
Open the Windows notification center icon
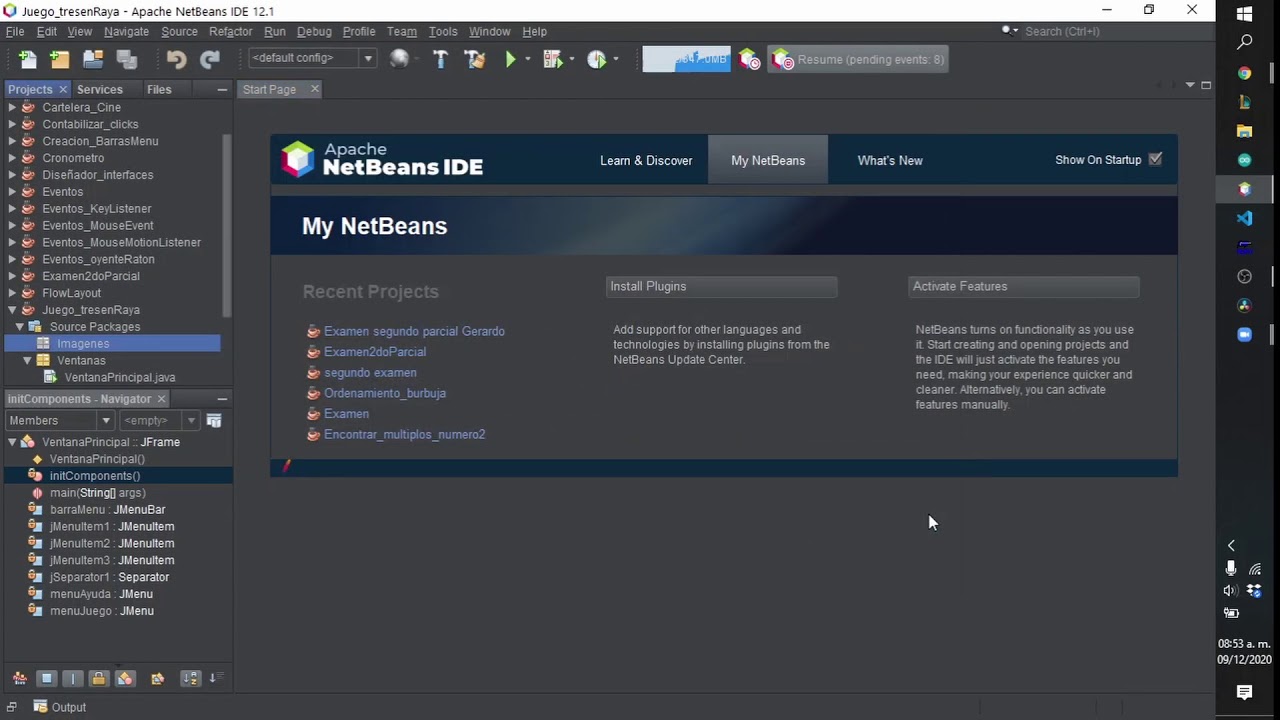[1244, 692]
